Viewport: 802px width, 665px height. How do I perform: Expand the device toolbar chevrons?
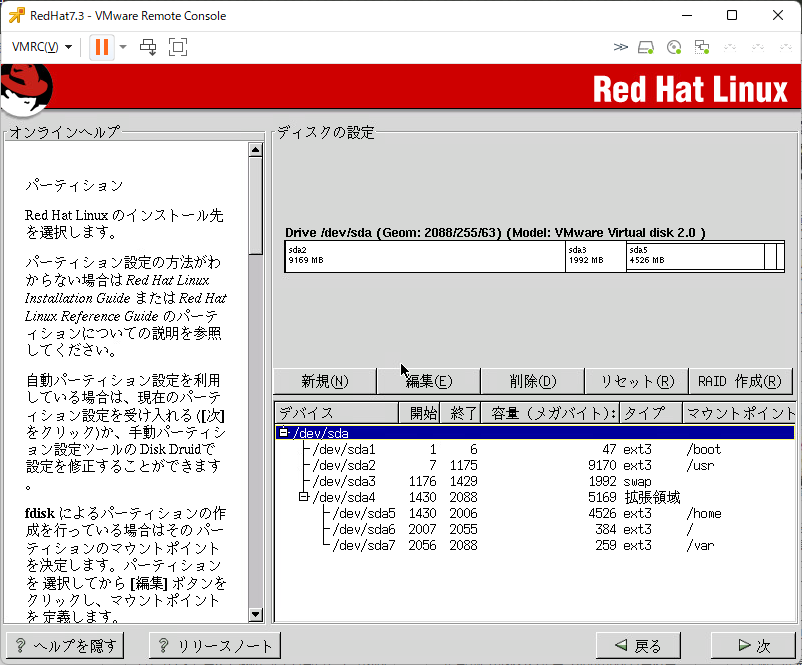click(x=620, y=47)
